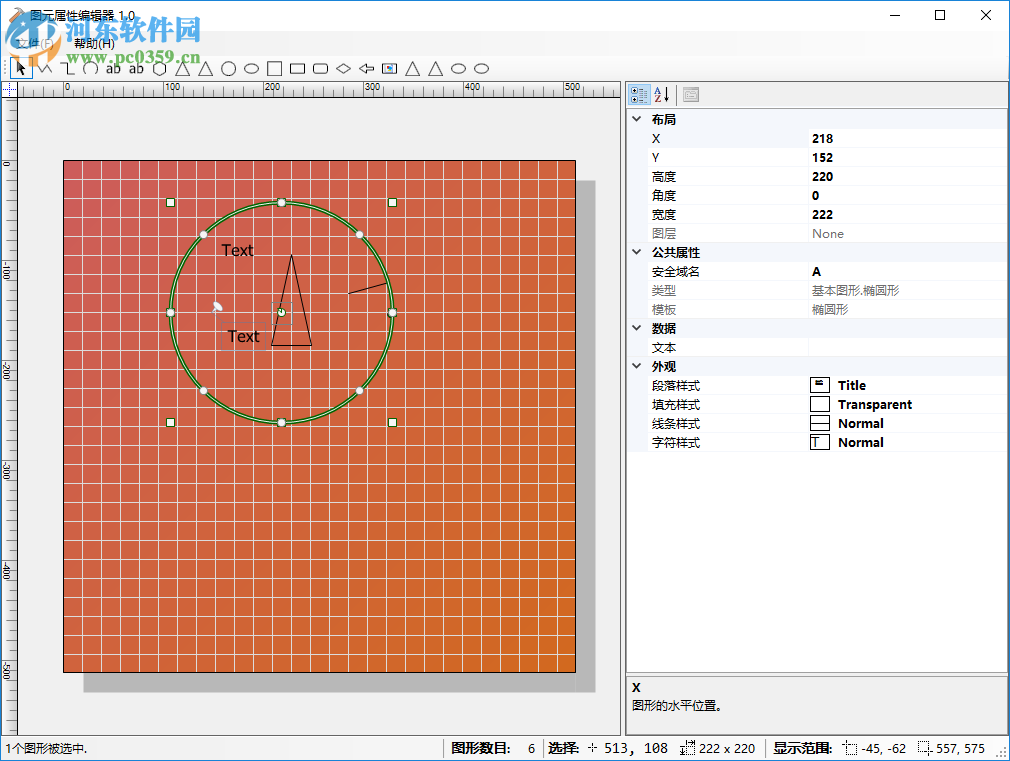Select the arc drawing tool
This screenshot has height=761, width=1010.
tap(90, 68)
